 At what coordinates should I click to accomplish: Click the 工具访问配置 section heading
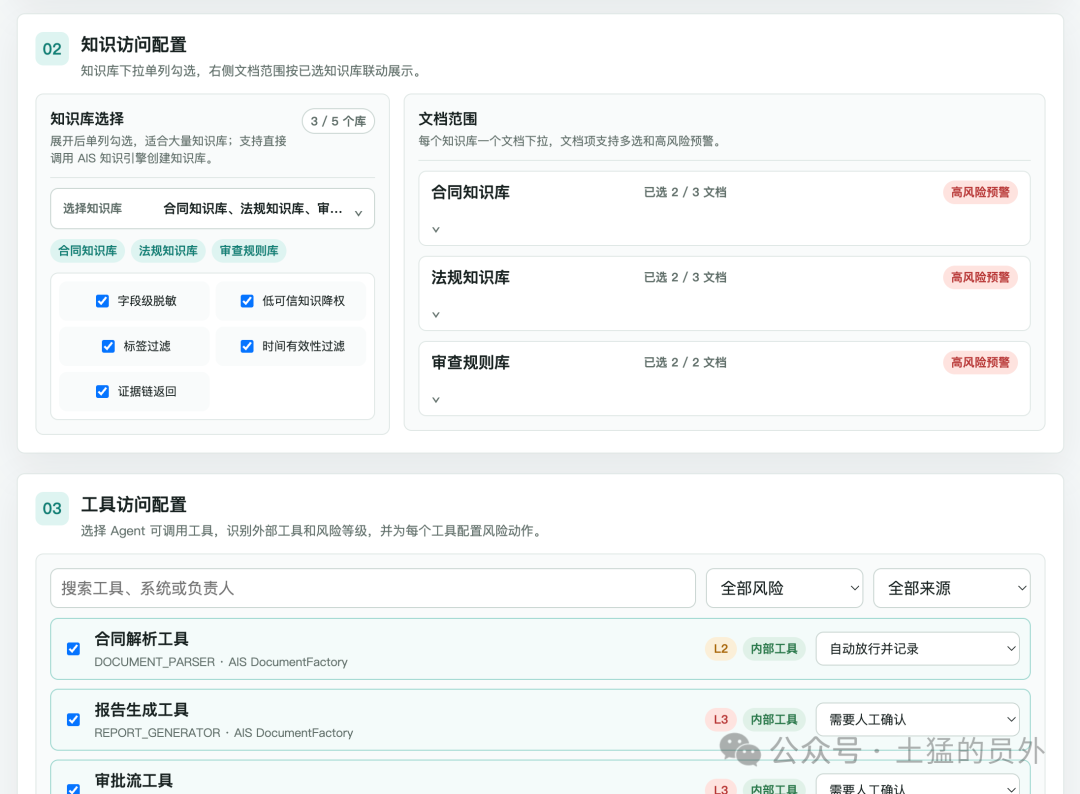(x=134, y=505)
